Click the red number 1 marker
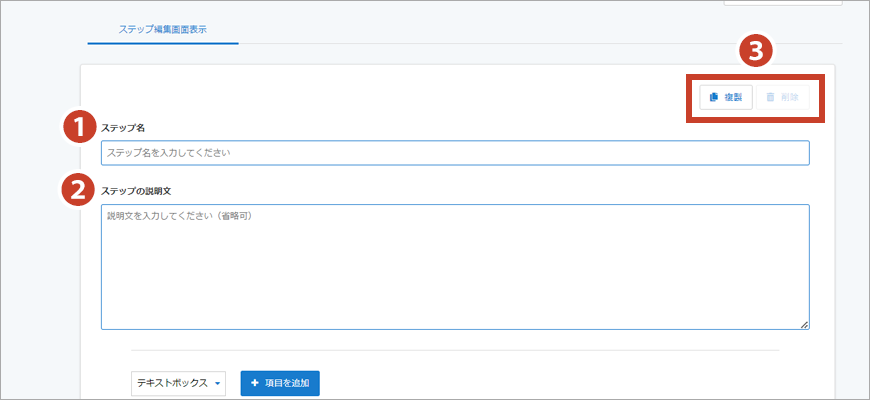The image size is (870, 400). (78, 127)
